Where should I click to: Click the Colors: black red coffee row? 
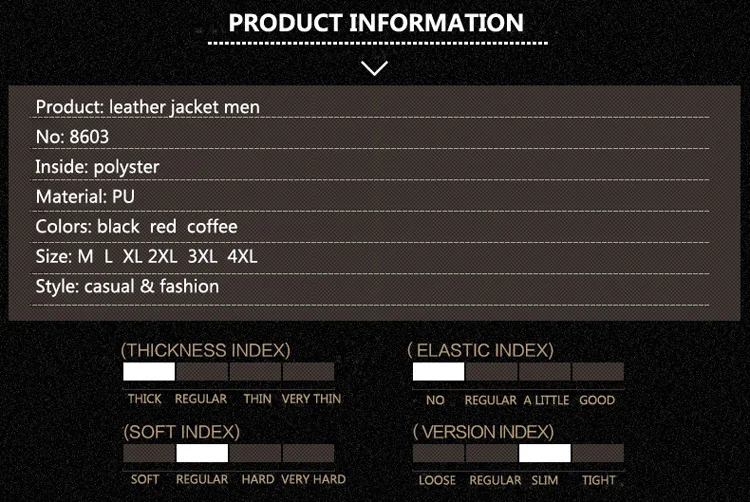(x=369, y=227)
